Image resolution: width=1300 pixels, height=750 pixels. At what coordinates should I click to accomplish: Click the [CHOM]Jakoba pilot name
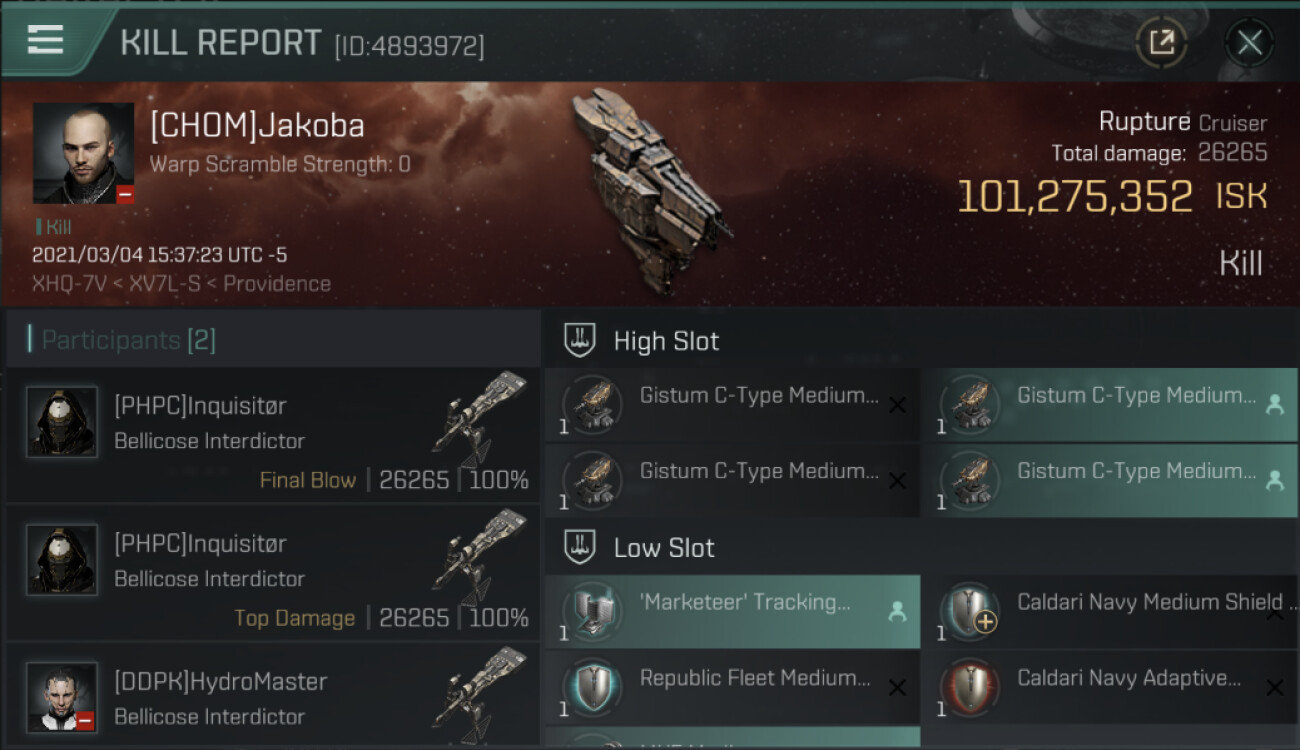point(257,126)
